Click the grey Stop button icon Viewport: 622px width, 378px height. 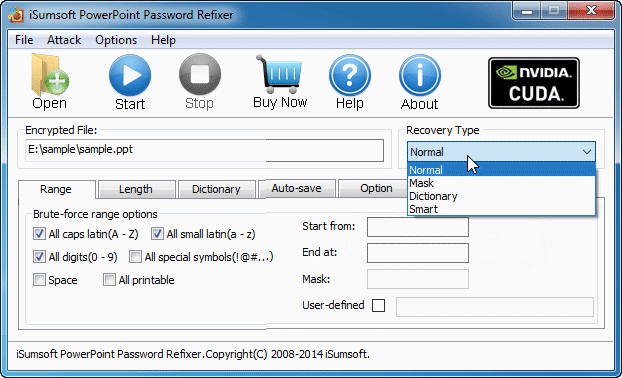tap(200, 75)
